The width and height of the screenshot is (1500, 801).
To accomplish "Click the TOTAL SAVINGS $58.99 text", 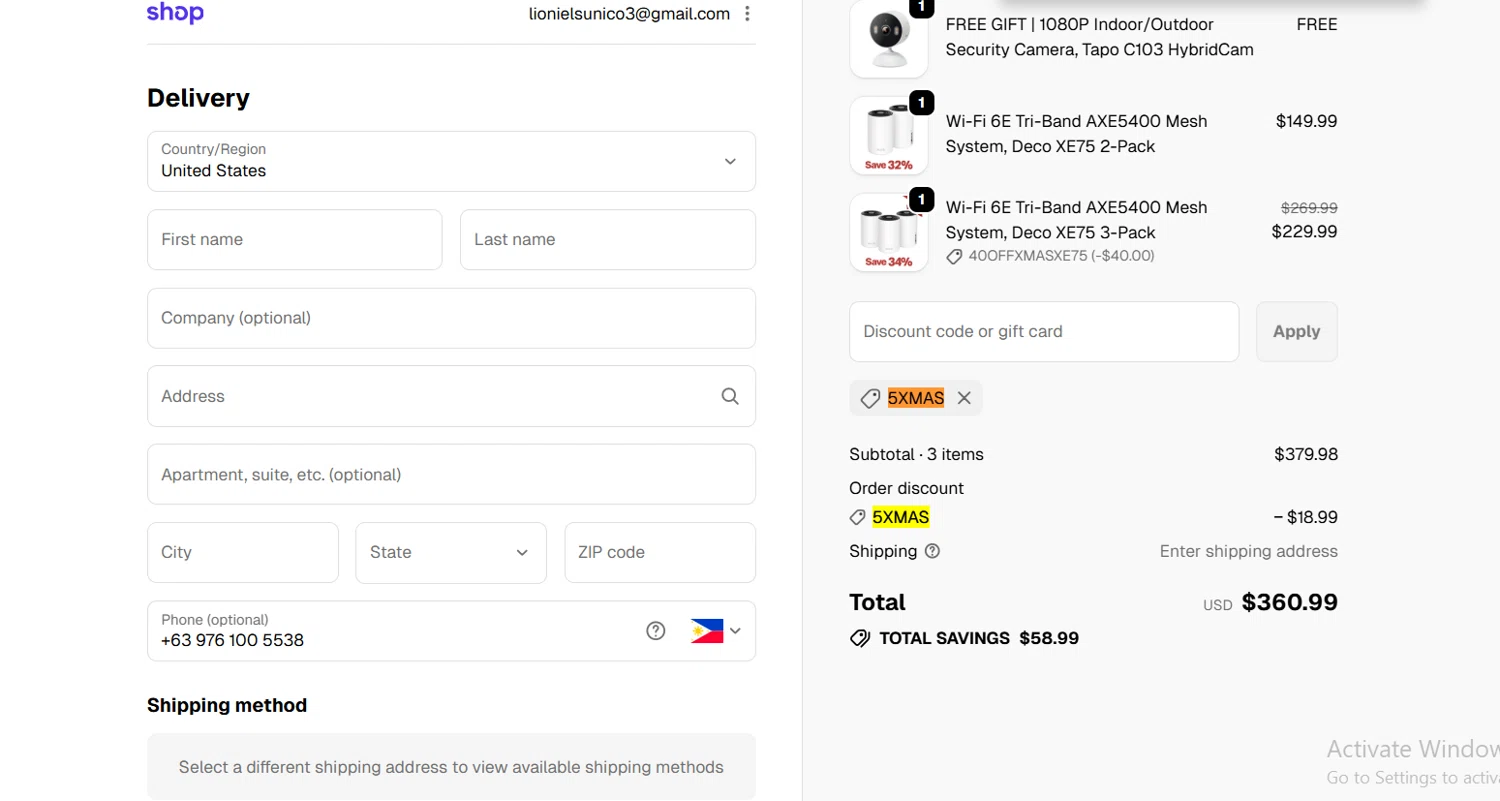I will pos(979,638).
